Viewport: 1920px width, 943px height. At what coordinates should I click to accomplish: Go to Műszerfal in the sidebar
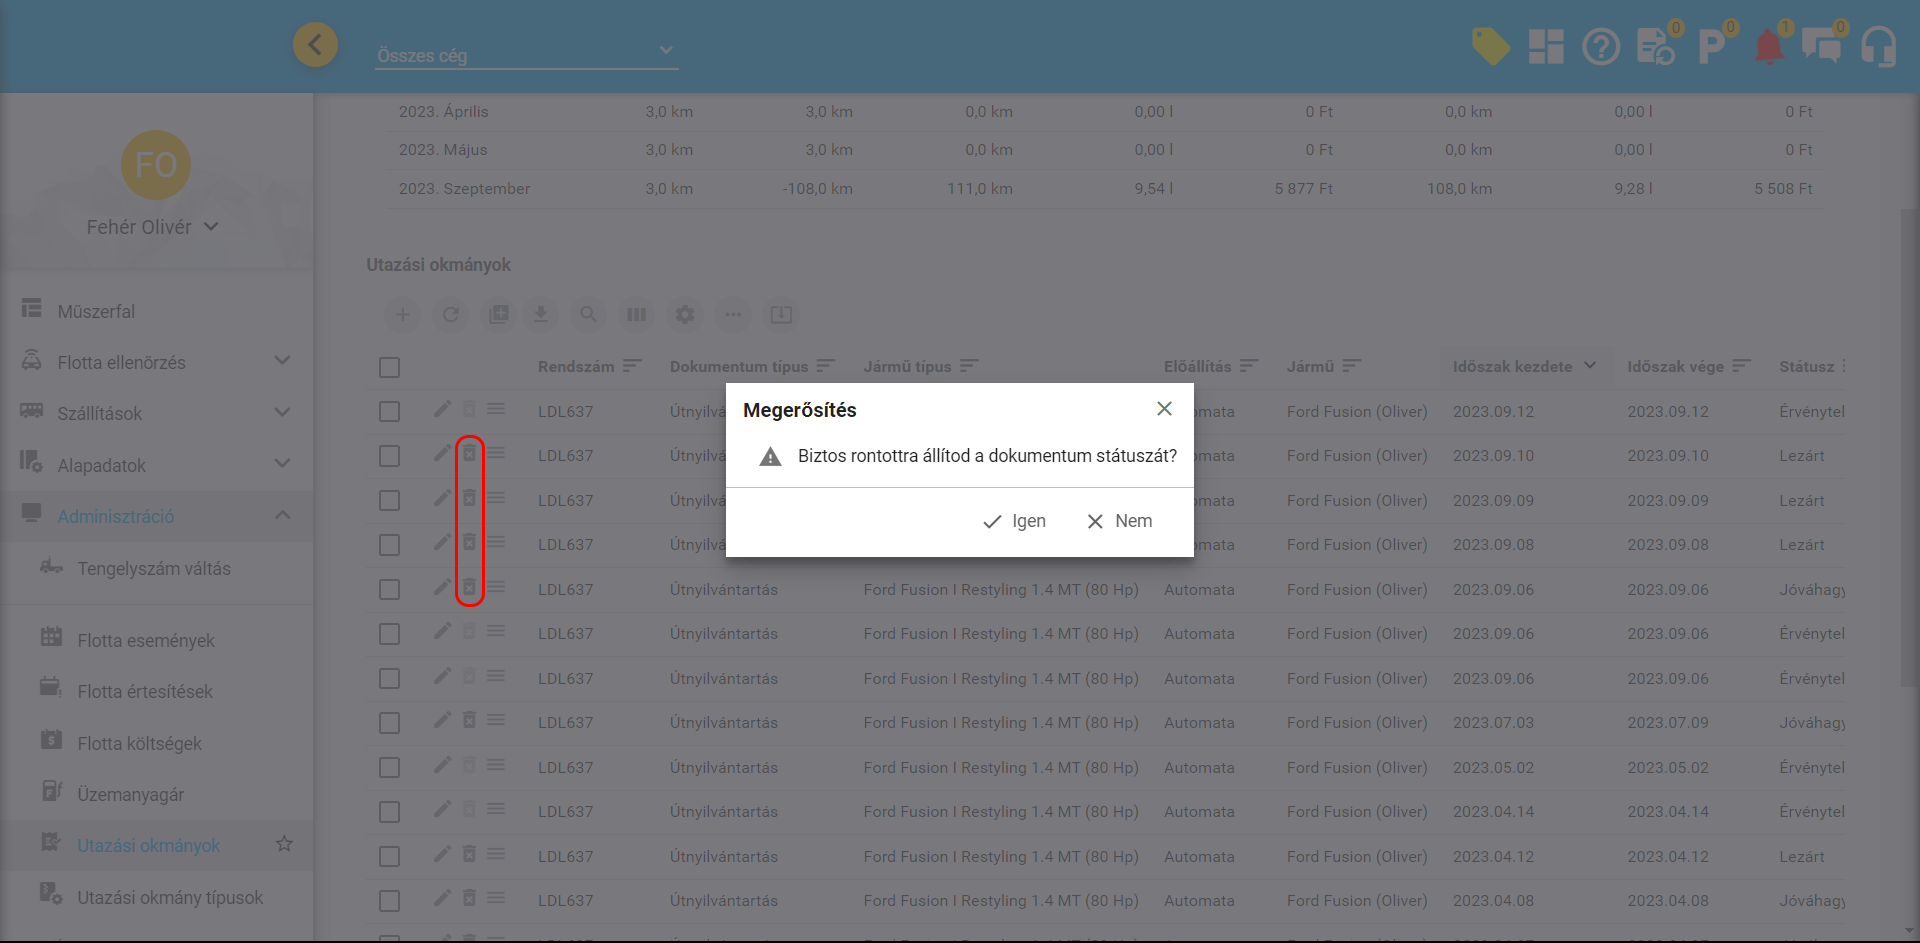(x=96, y=311)
